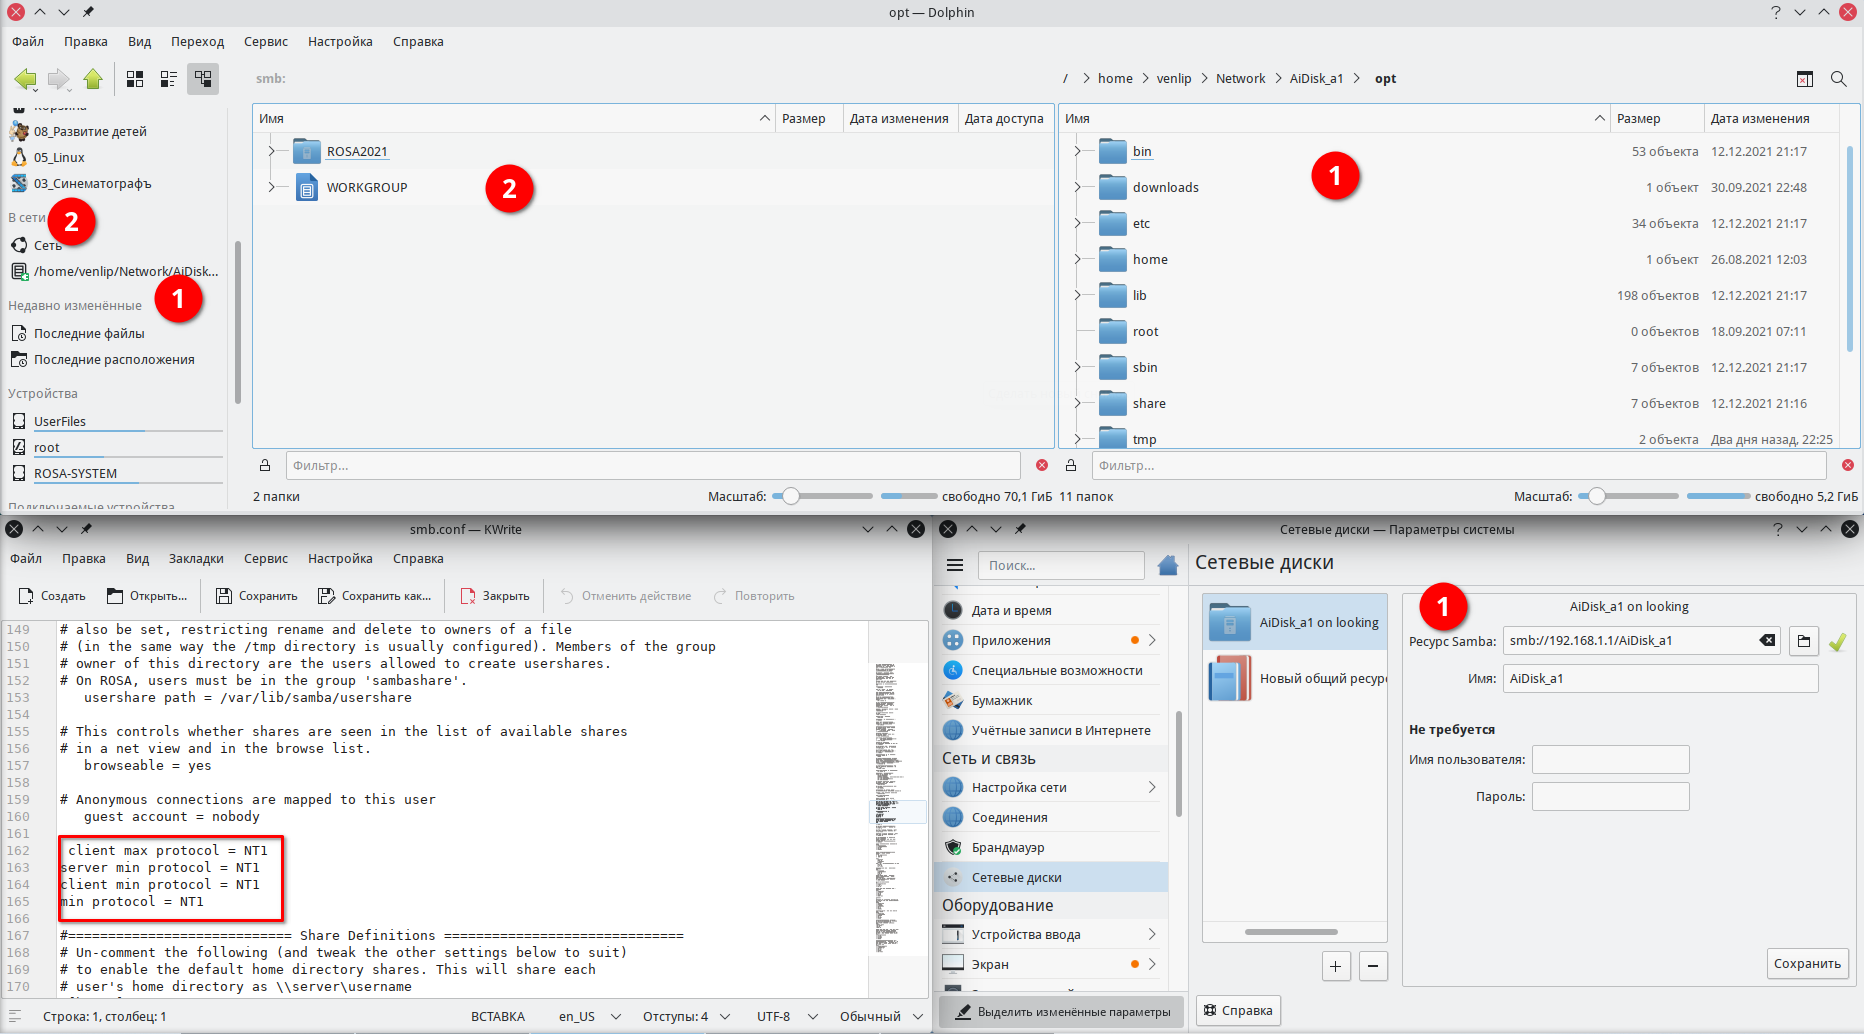Expand the ROSA2021 folder tree node
1864x1034 pixels.
pos(271,152)
